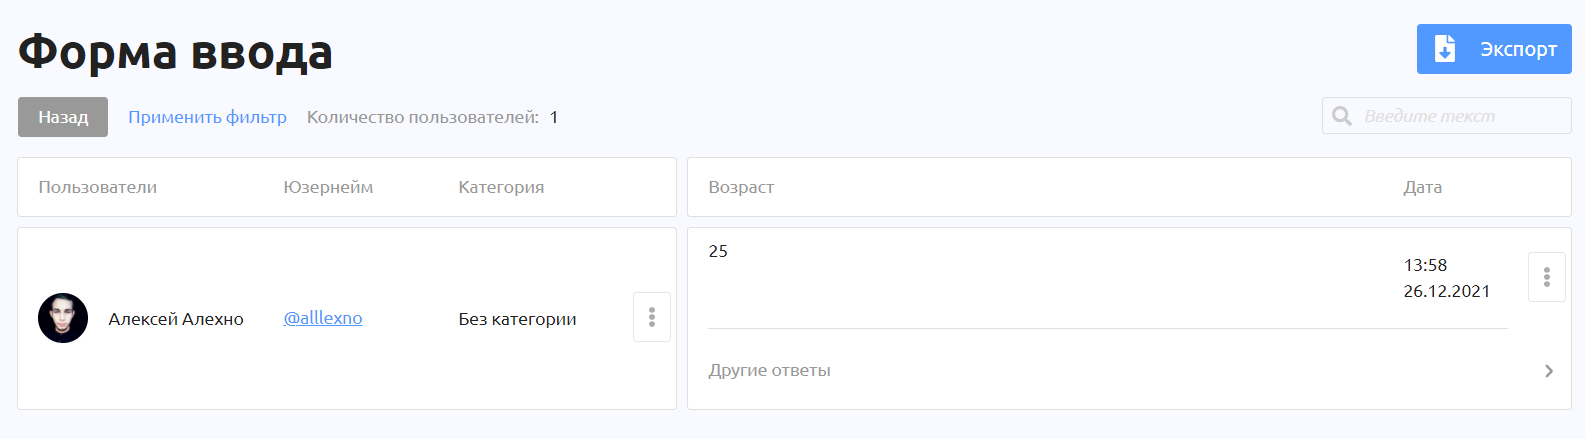The height and width of the screenshot is (439, 1585).
Task: Click the Другие ответы label
Action: point(769,370)
